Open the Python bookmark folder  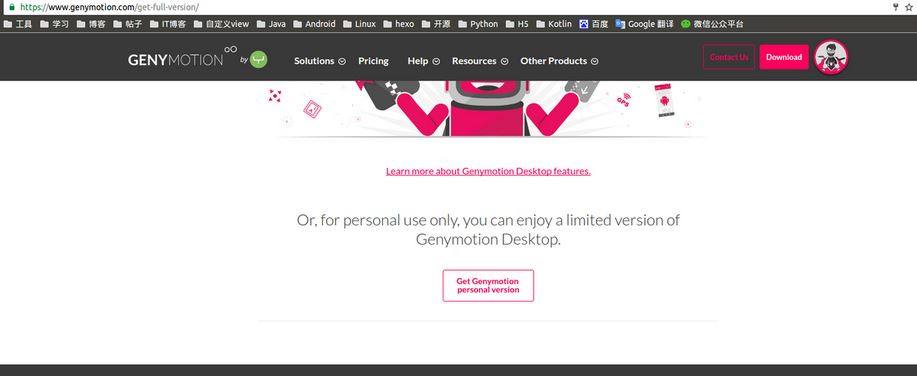478,24
